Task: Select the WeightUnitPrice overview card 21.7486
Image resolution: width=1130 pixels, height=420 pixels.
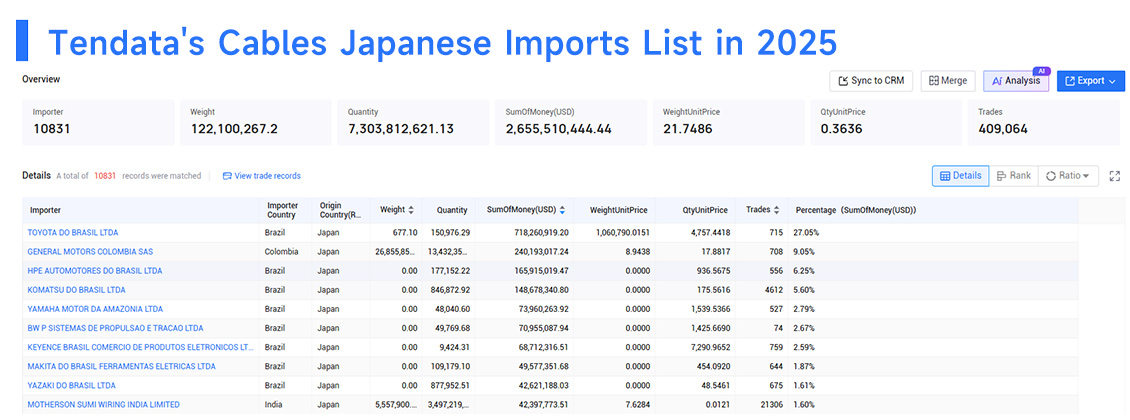Action: point(729,122)
